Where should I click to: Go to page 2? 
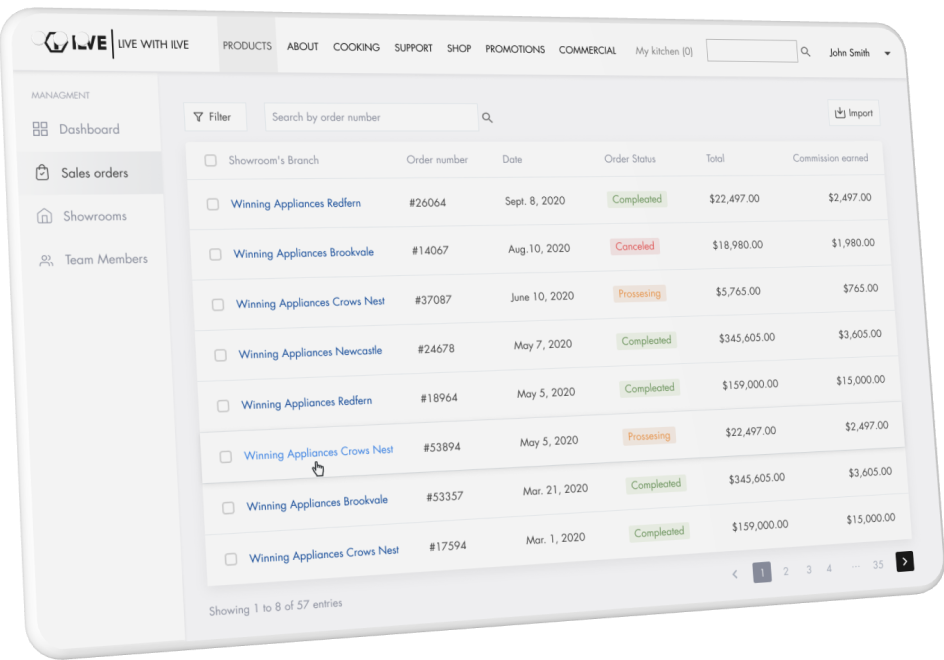(x=786, y=571)
